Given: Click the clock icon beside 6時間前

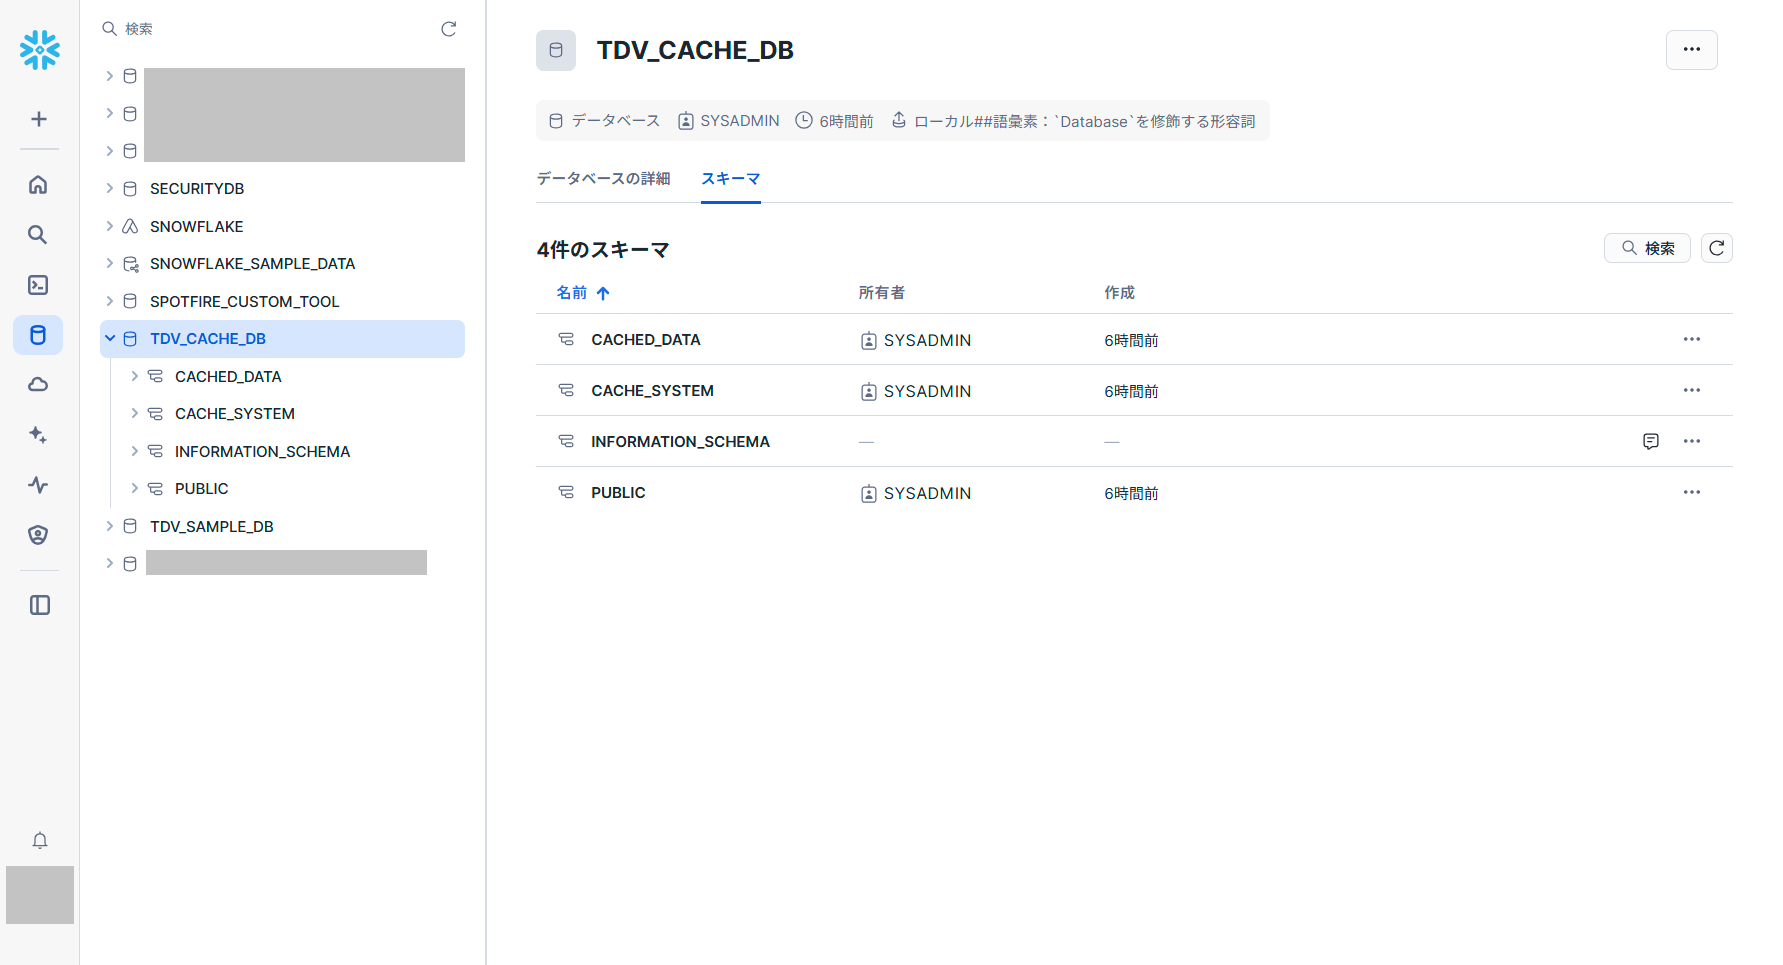Looking at the screenshot, I should tap(804, 120).
